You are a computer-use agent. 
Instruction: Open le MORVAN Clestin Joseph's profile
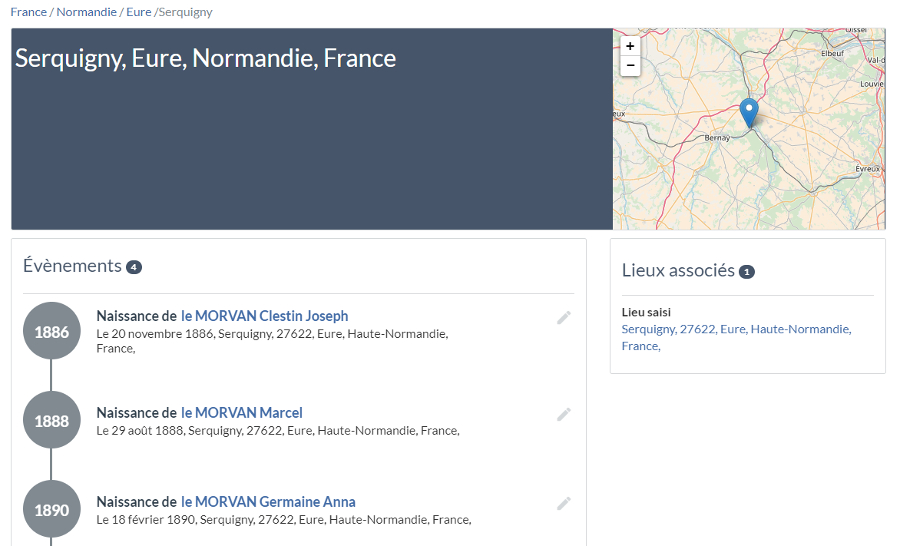264,316
